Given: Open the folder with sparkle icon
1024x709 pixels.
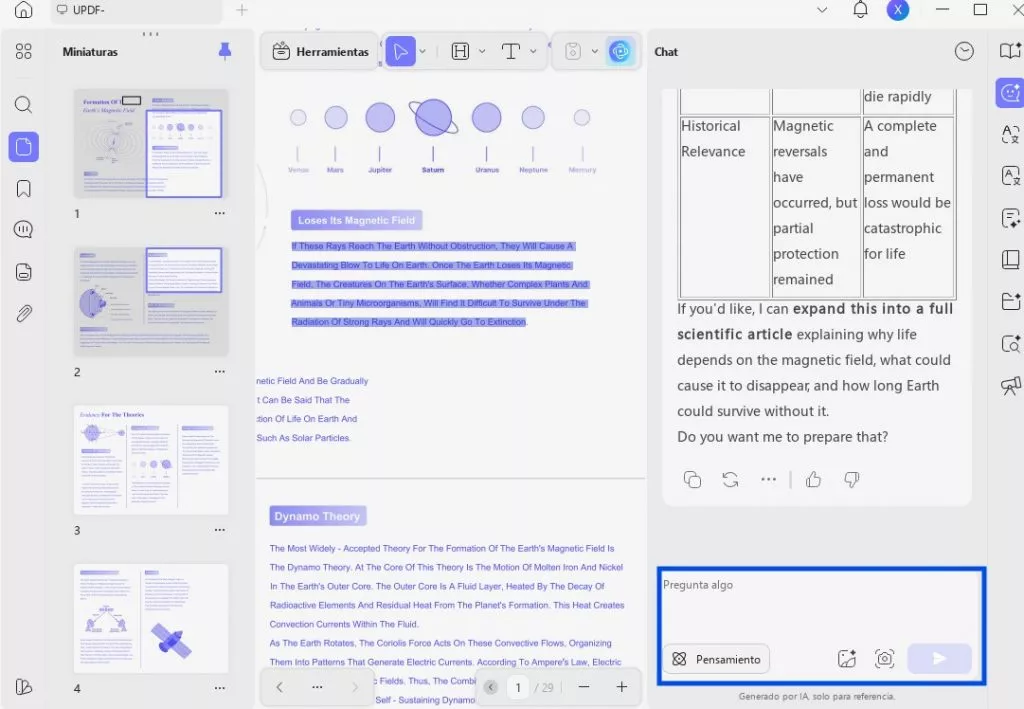Looking at the screenshot, I should [x=1010, y=301].
